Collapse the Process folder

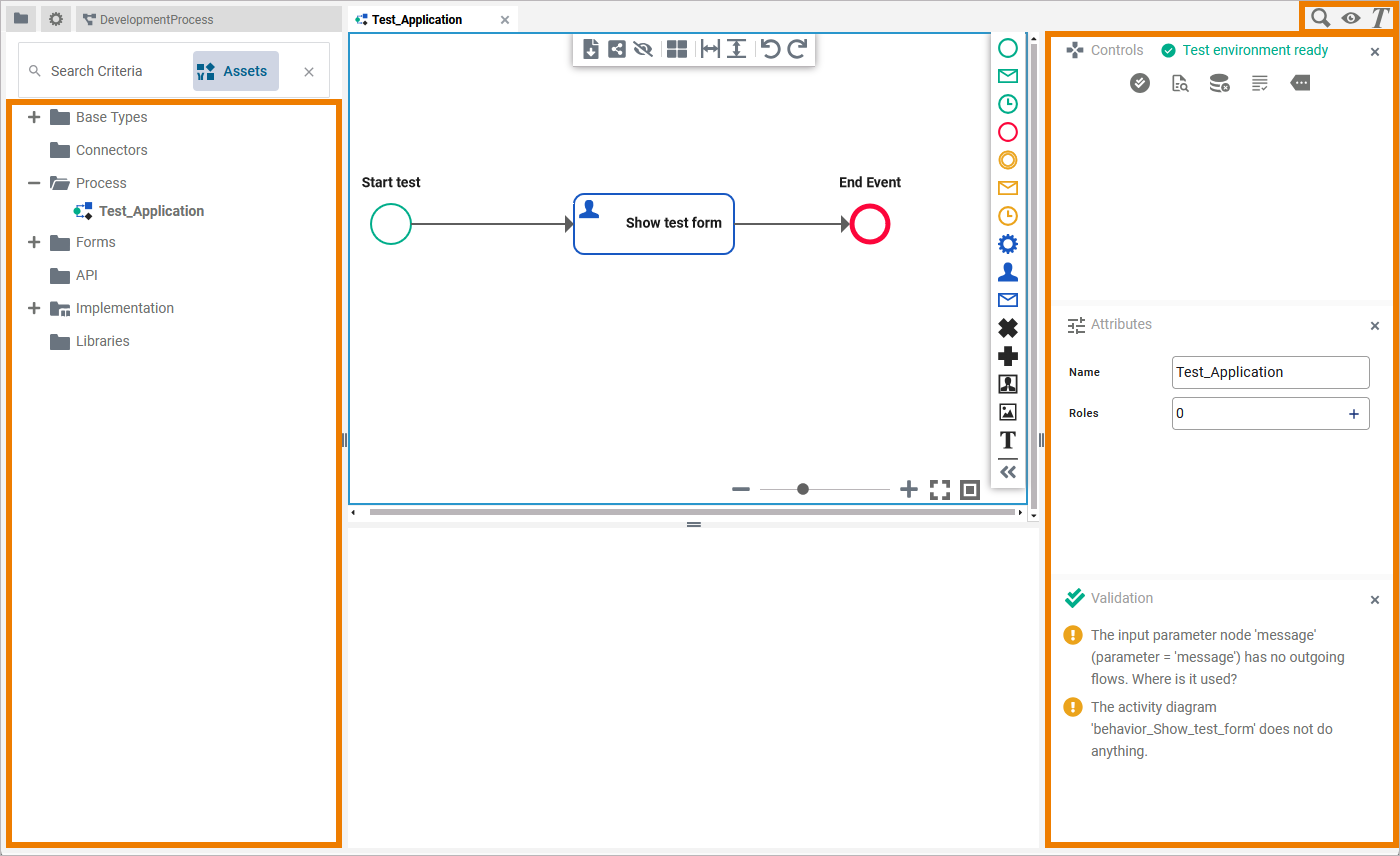click(x=34, y=183)
